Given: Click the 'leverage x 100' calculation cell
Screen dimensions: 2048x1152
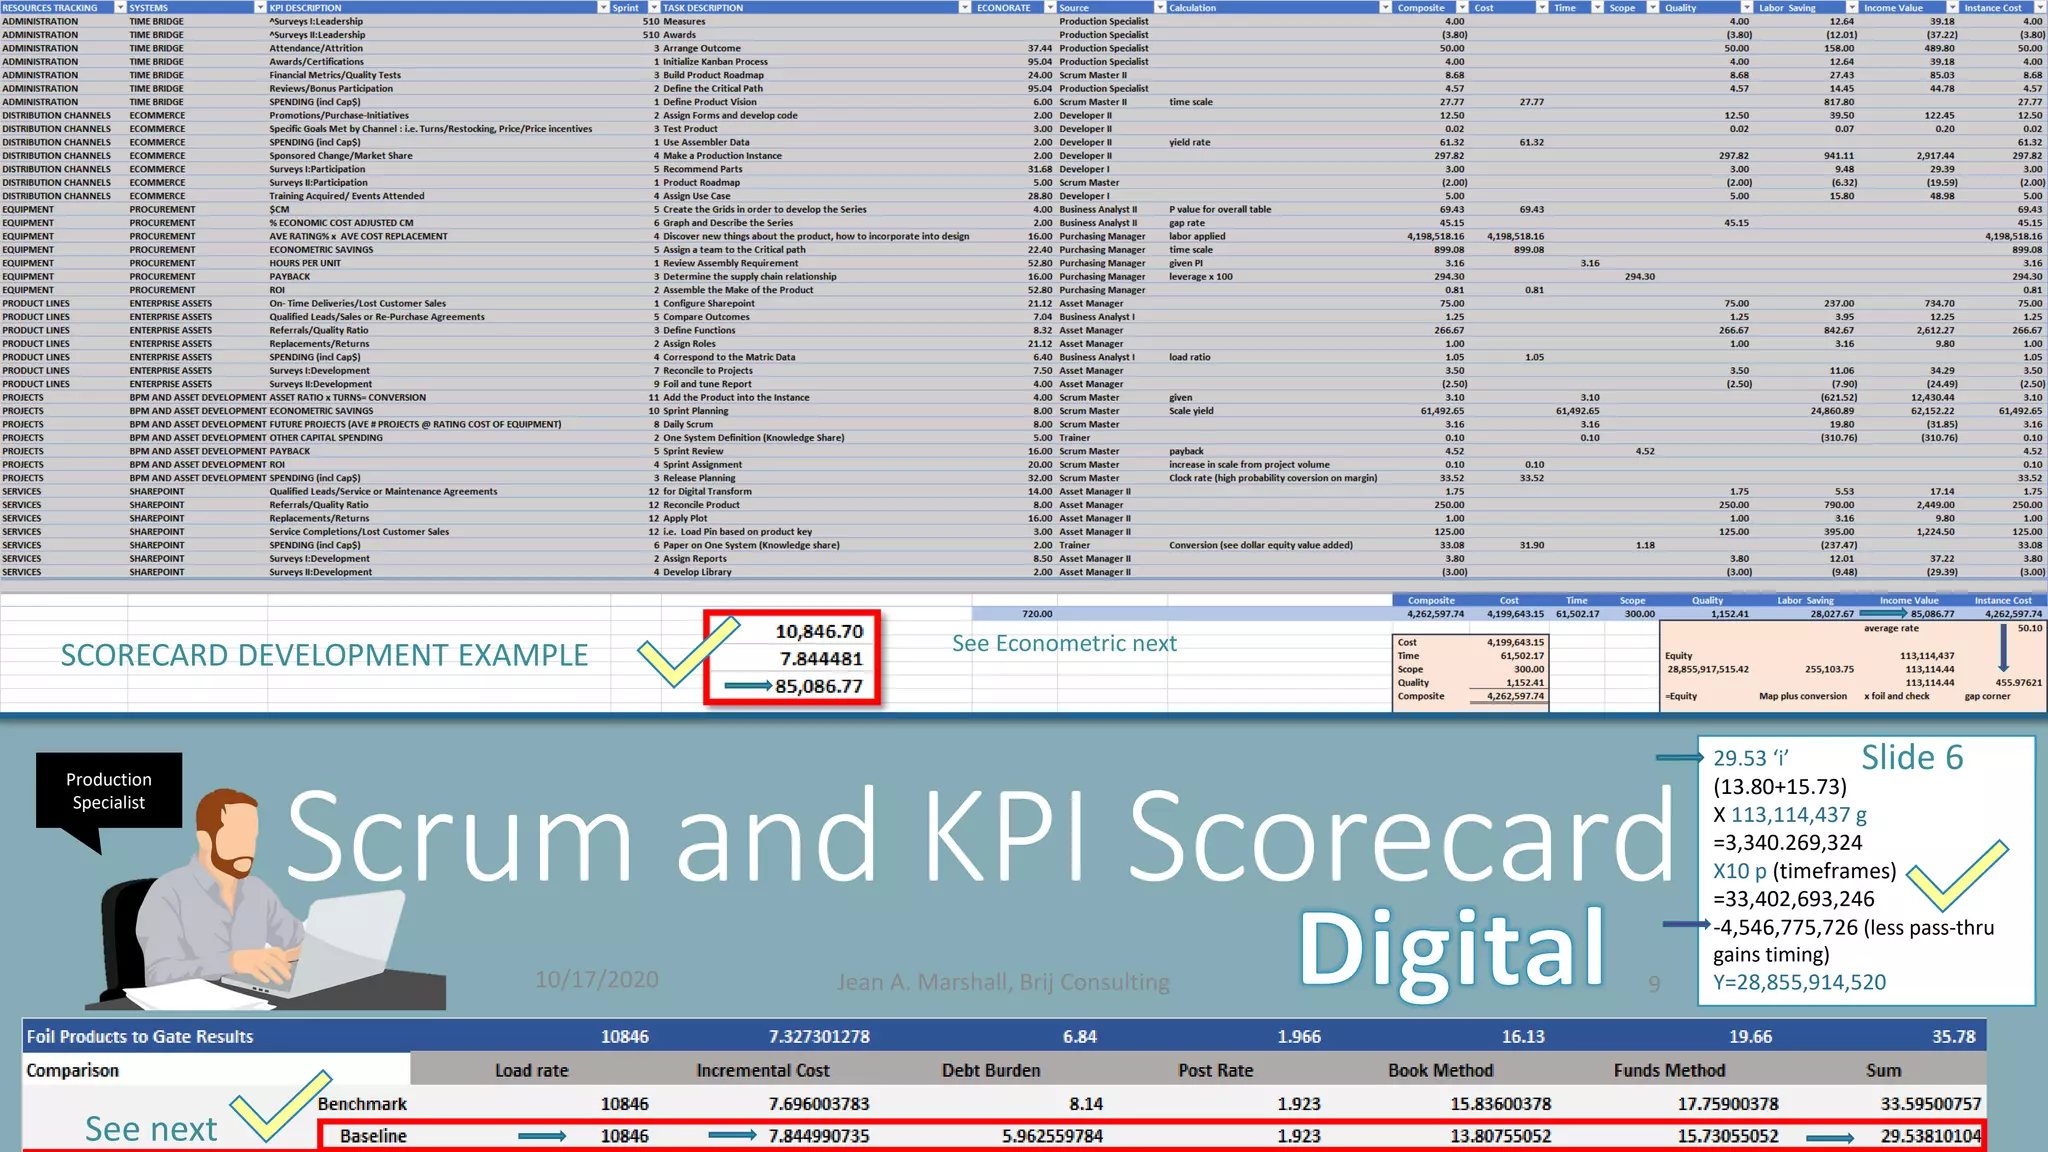Looking at the screenshot, I should coord(1201,277).
